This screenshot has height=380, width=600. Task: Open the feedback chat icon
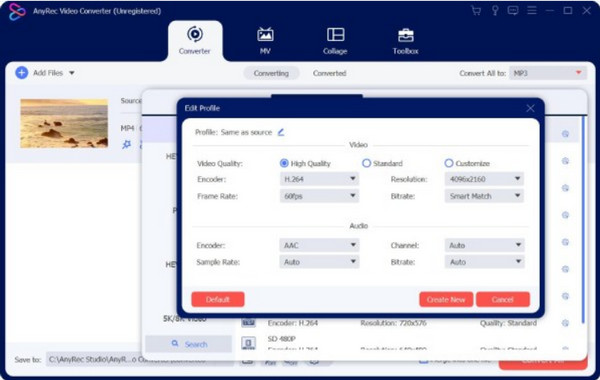(x=513, y=11)
